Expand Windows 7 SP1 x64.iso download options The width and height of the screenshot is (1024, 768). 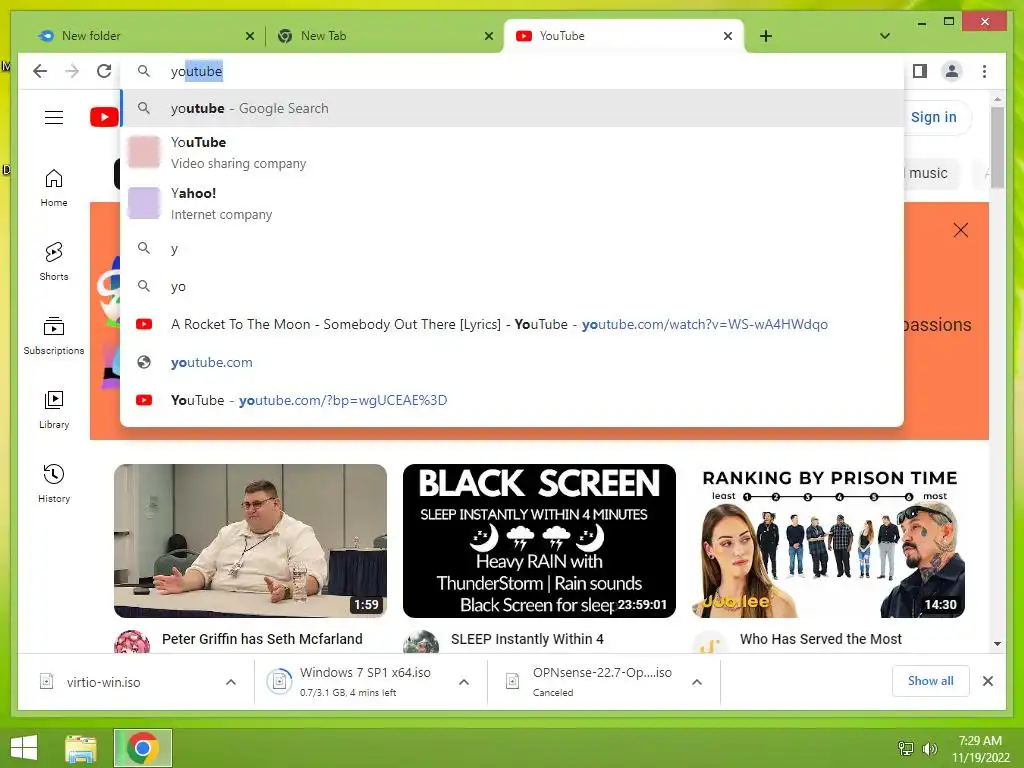464,682
